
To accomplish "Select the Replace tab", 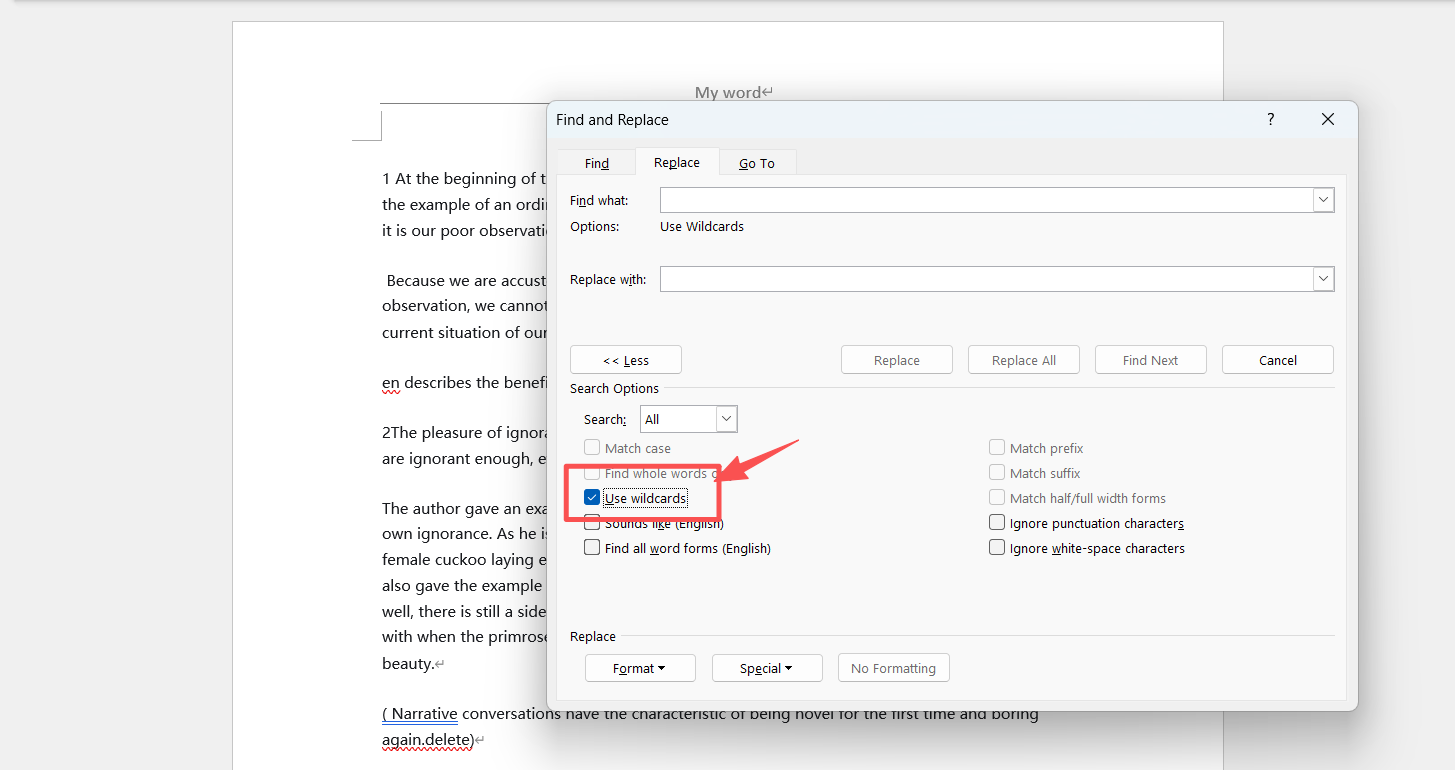I will coord(677,162).
